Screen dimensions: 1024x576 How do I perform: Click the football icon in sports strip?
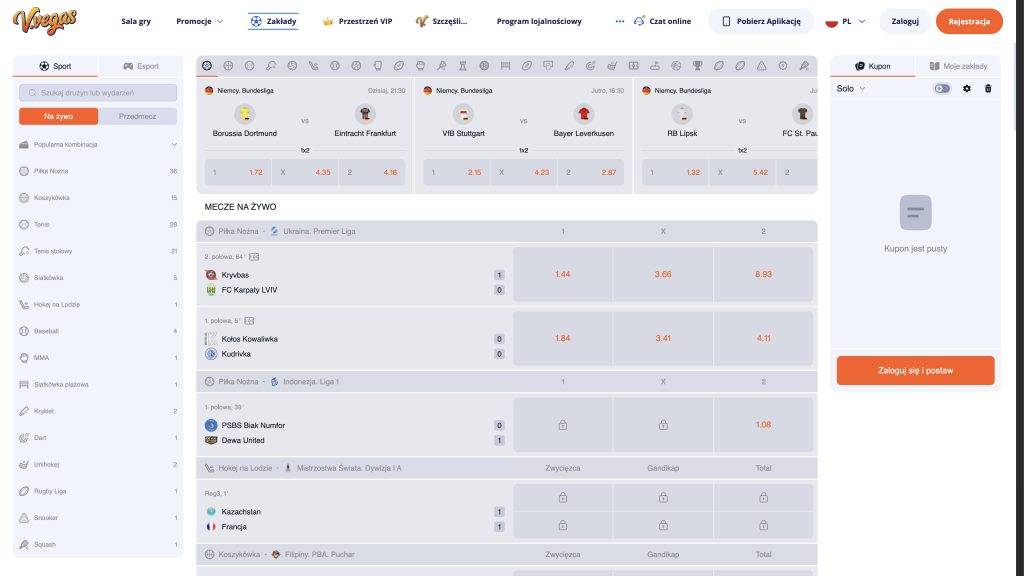point(207,66)
